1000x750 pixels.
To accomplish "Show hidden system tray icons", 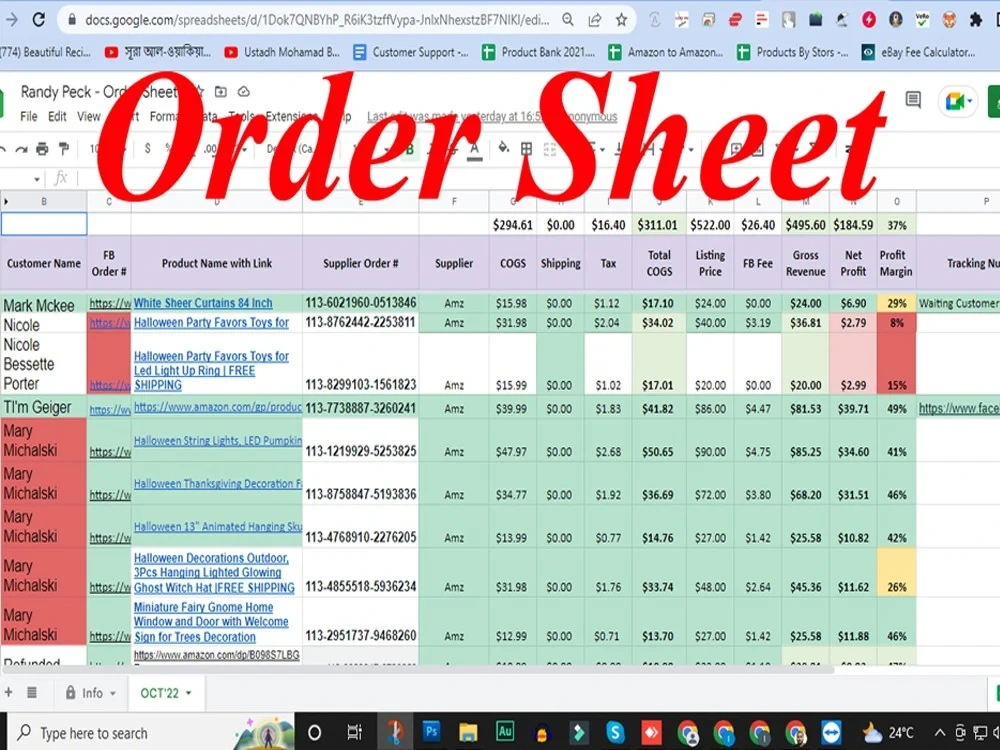I will click(x=940, y=732).
